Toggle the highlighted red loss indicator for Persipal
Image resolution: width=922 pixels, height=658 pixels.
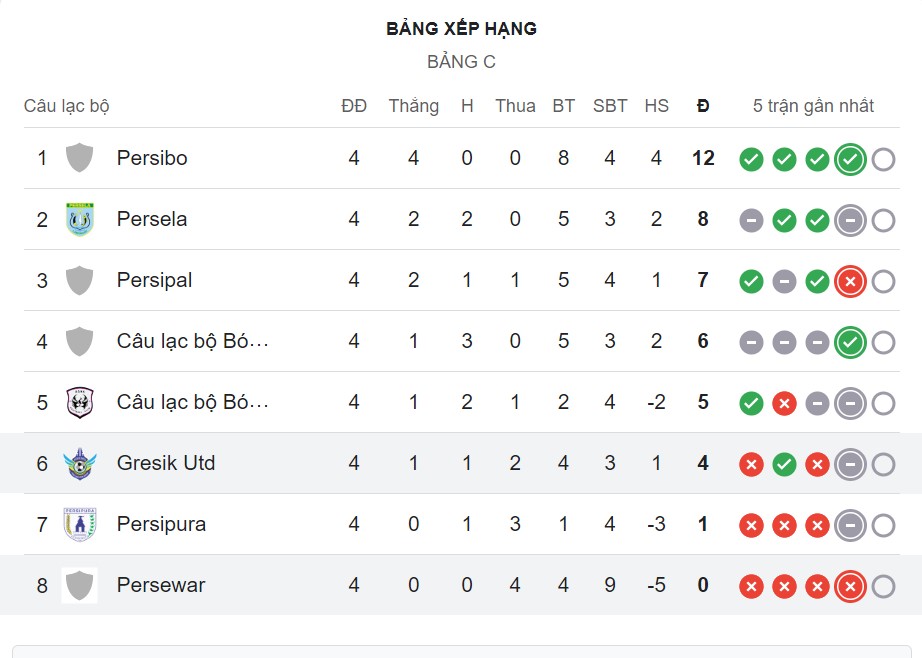tap(850, 281)
